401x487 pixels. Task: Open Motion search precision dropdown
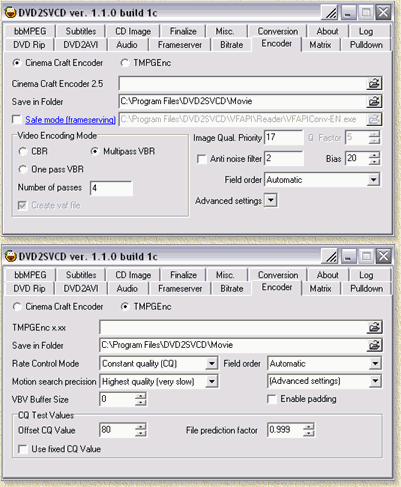pyautogui.click(x=211, y=381)
